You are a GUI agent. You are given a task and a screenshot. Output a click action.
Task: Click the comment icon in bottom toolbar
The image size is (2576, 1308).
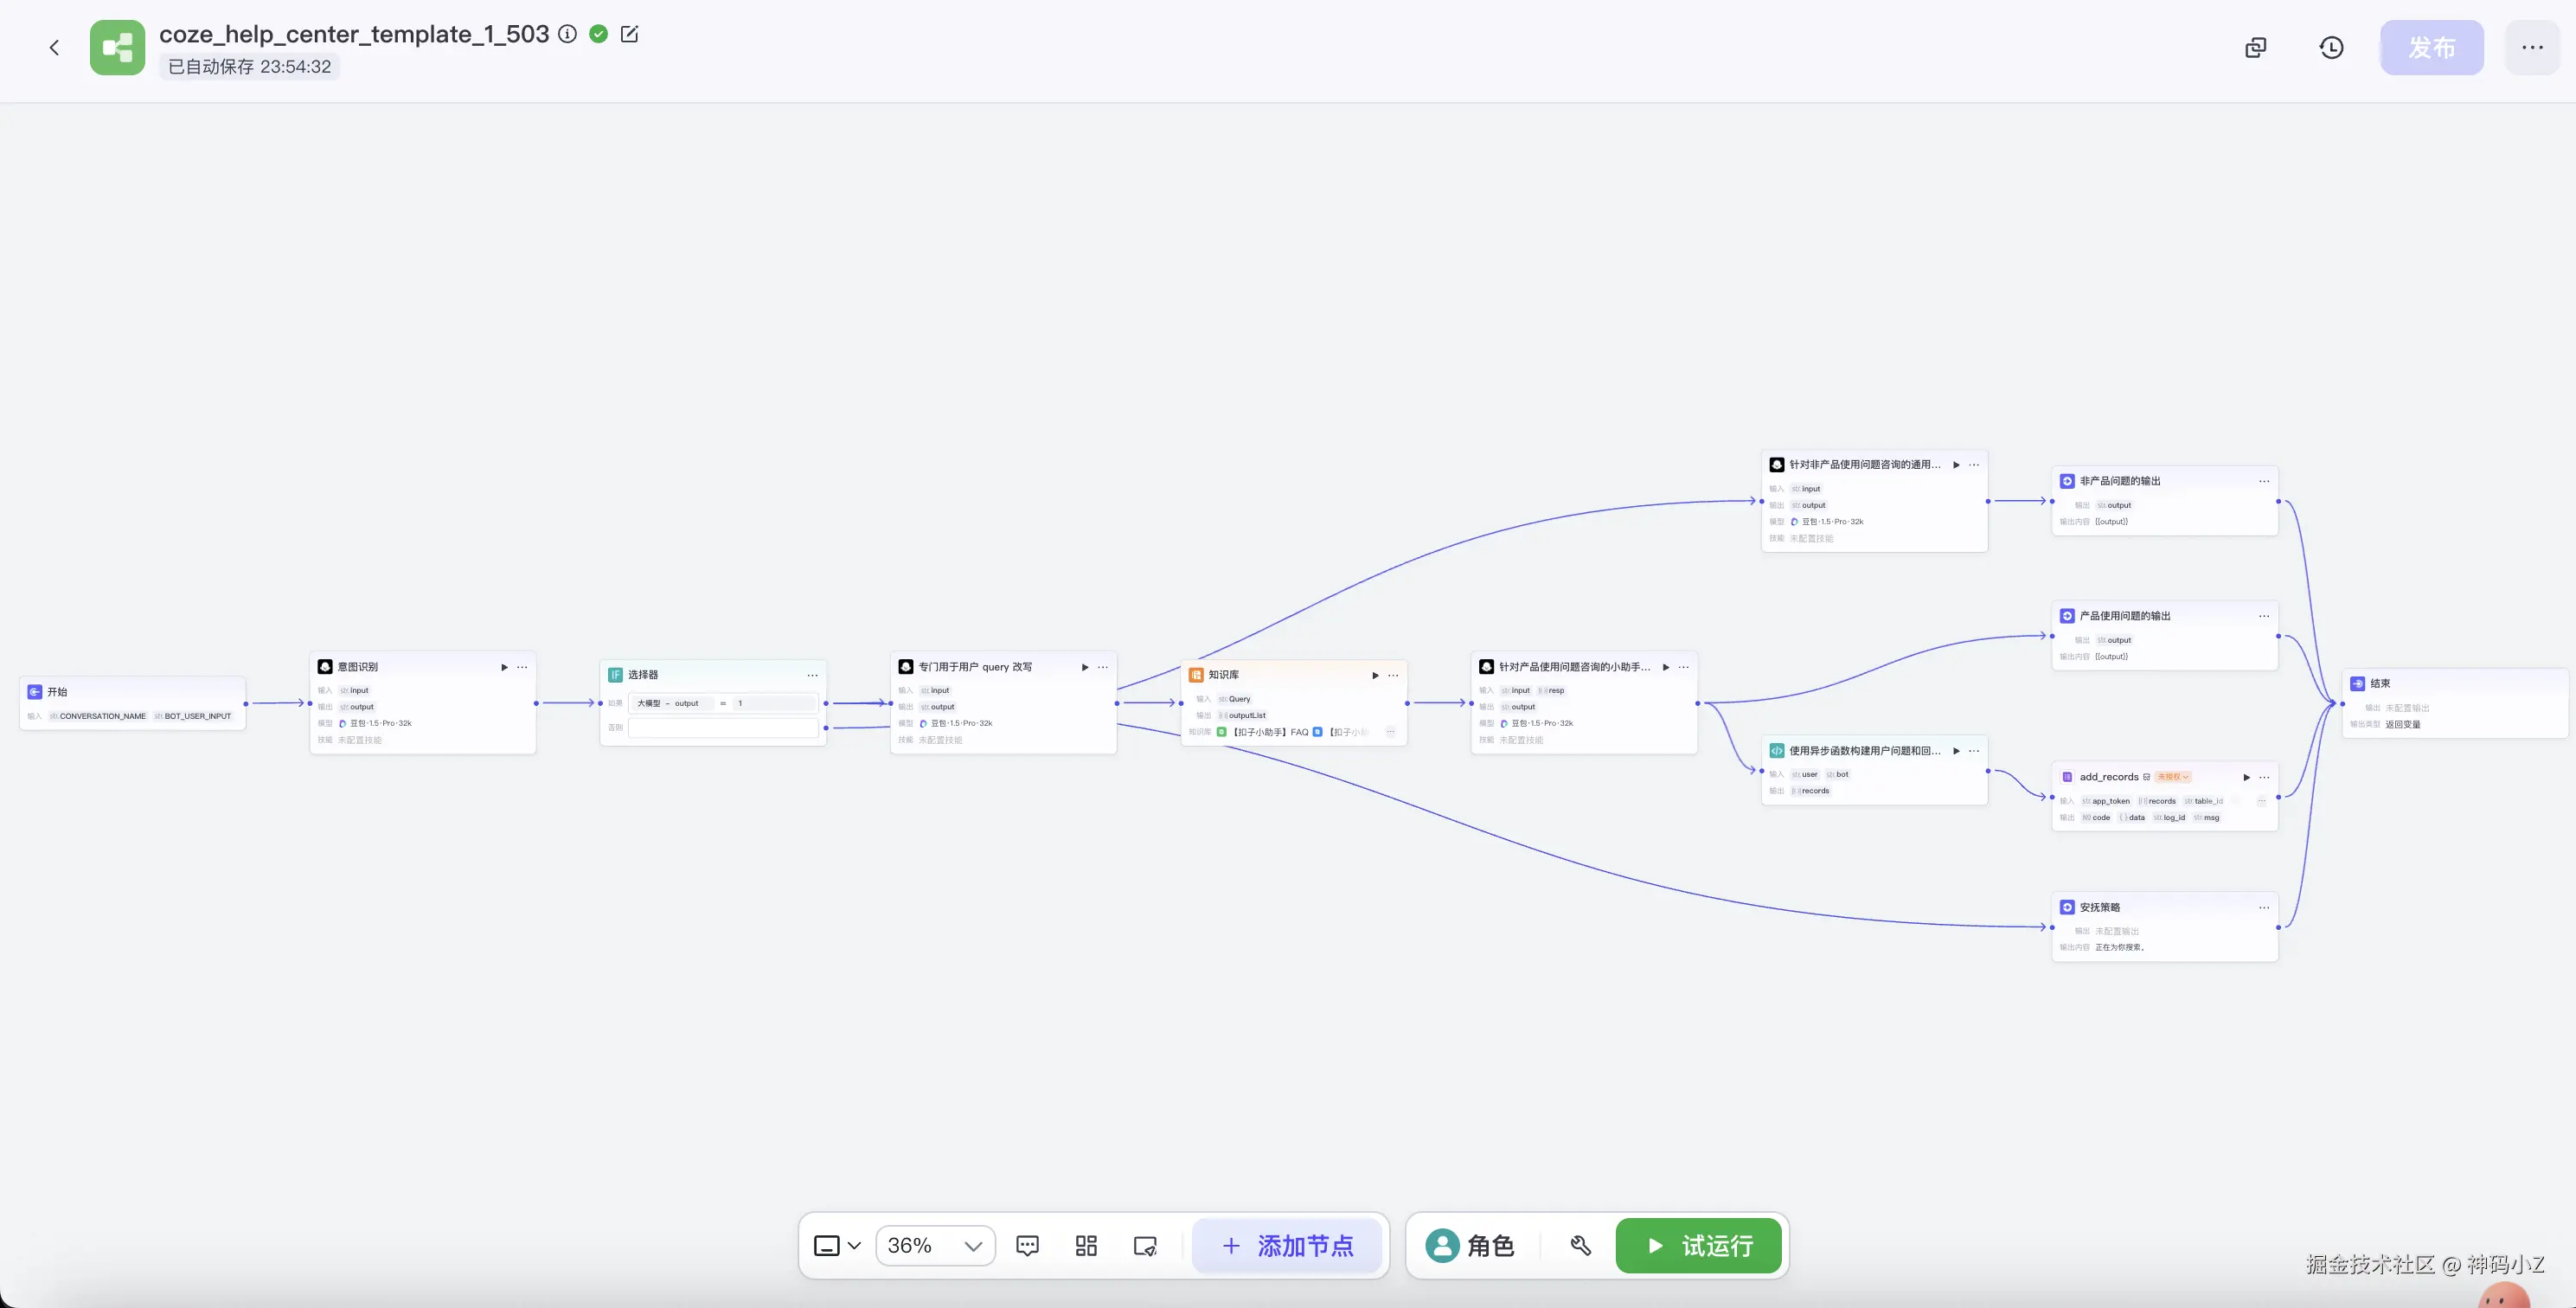(1027, 1245)
